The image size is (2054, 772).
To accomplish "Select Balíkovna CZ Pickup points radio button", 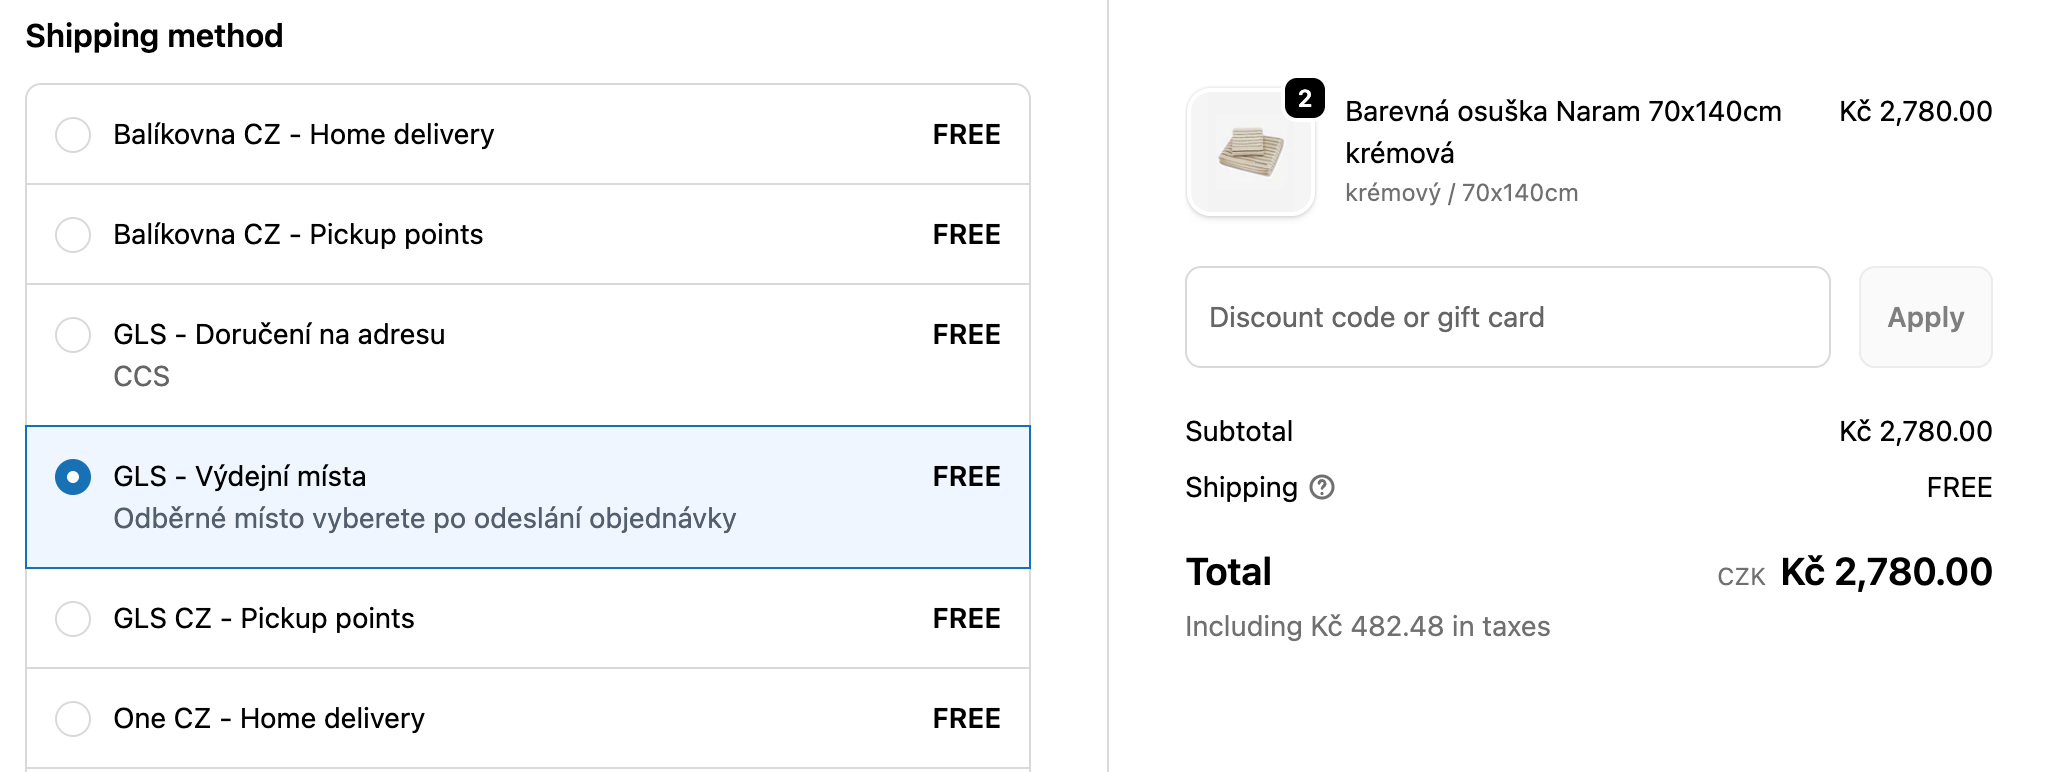I will click(x=73, y=234).
